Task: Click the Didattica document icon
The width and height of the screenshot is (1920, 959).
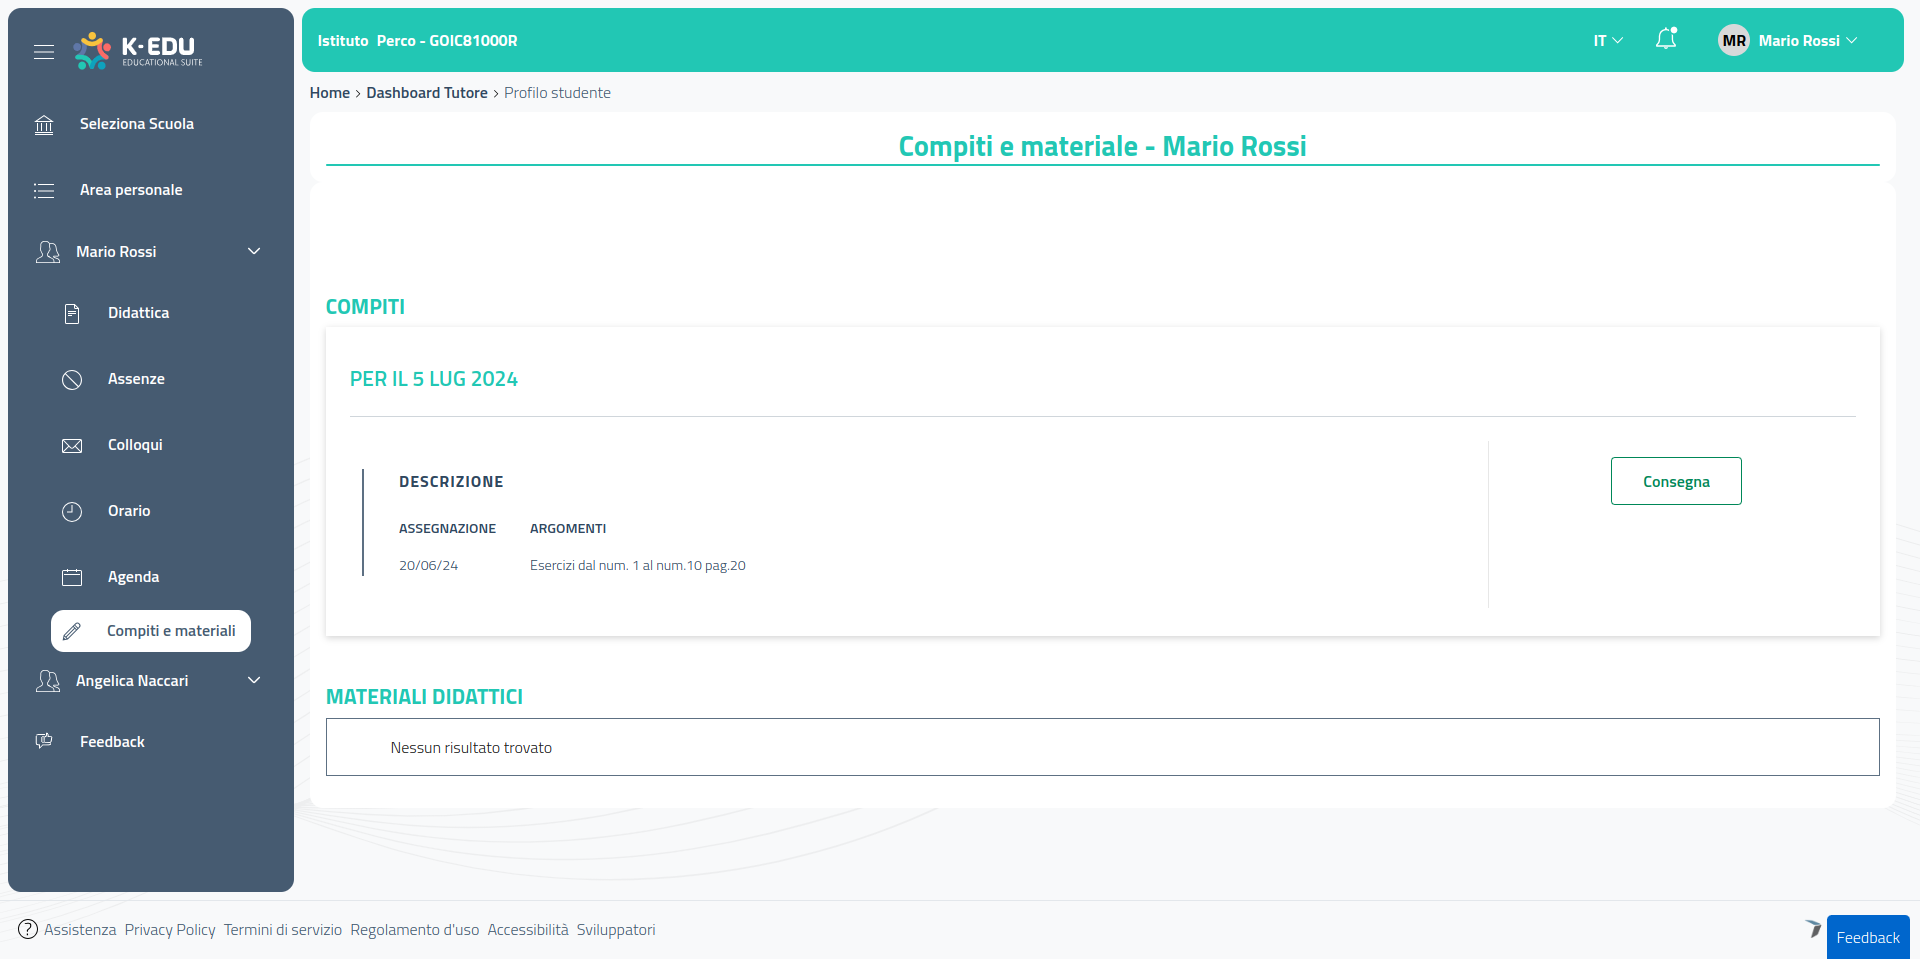Action: 72,314
